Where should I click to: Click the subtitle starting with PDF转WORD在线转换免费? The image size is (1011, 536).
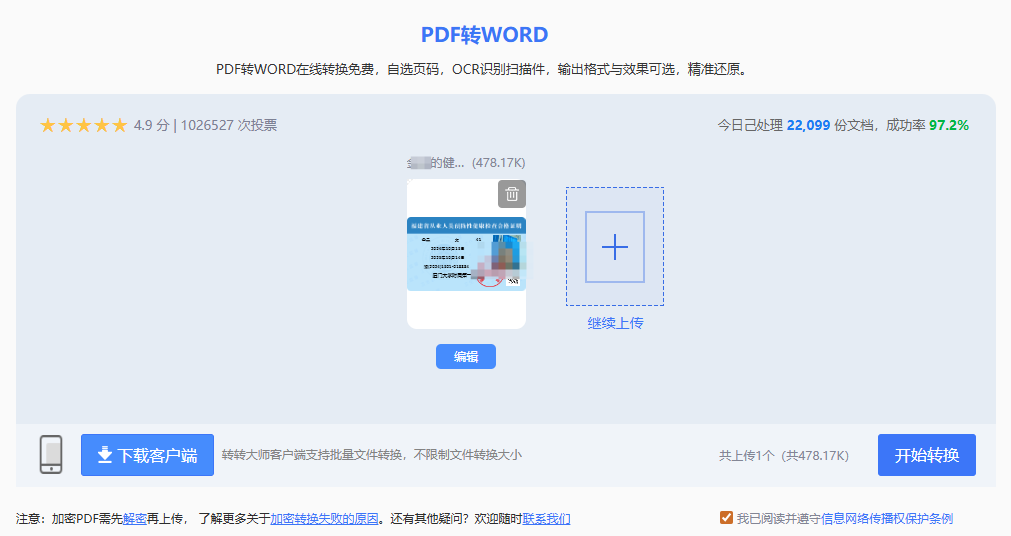point(483,69)
